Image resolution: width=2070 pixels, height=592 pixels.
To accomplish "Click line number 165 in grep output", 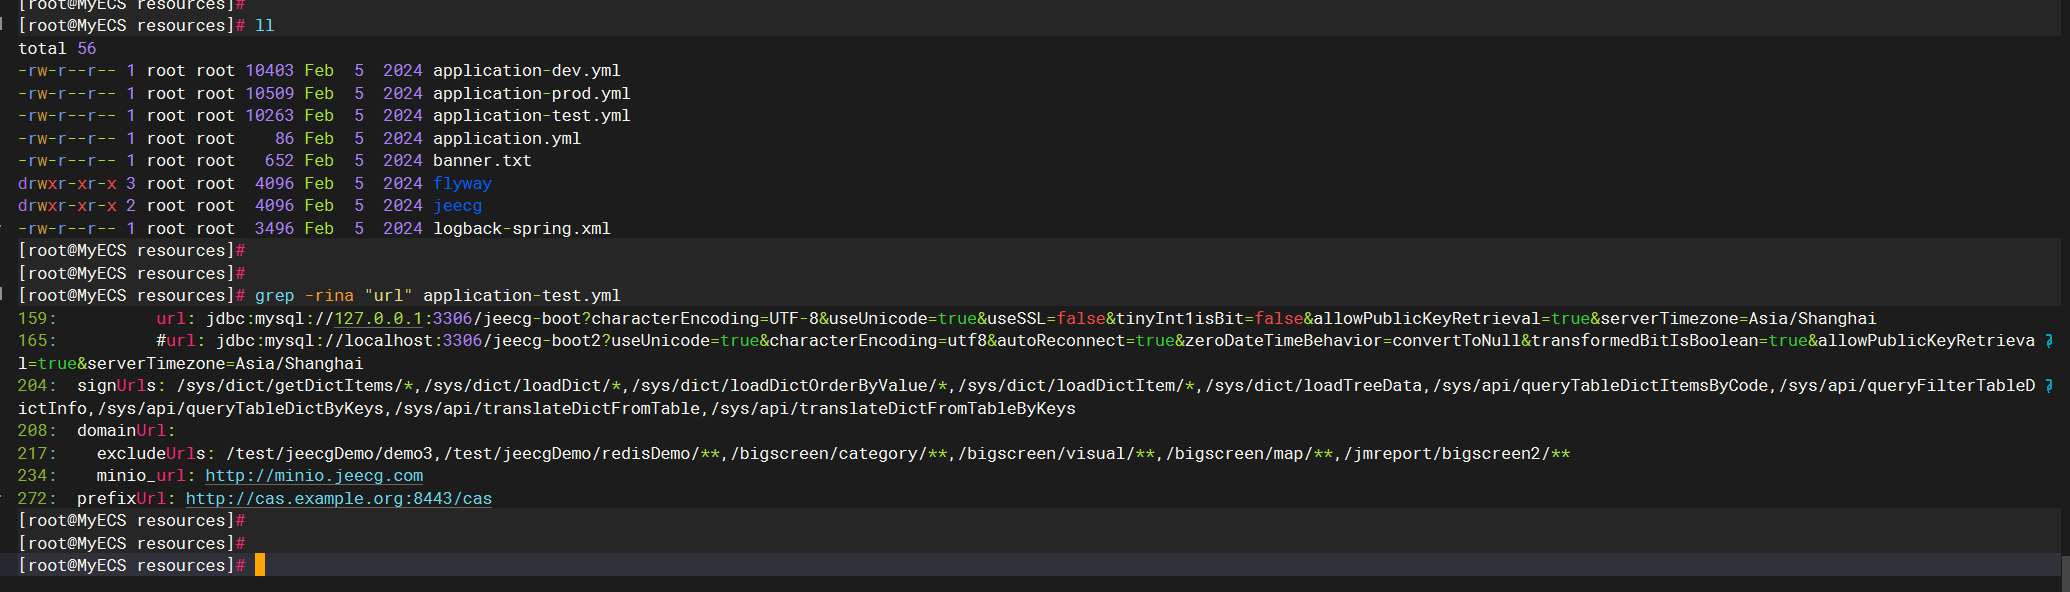I will pos(37,341).
